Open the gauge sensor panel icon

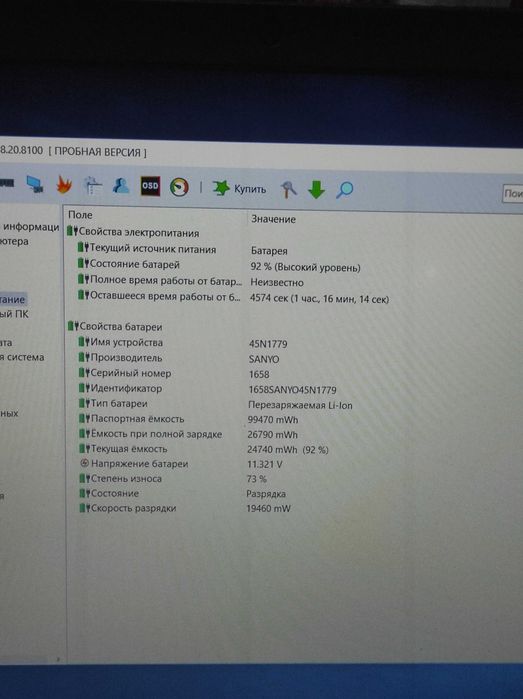point(179,187)
